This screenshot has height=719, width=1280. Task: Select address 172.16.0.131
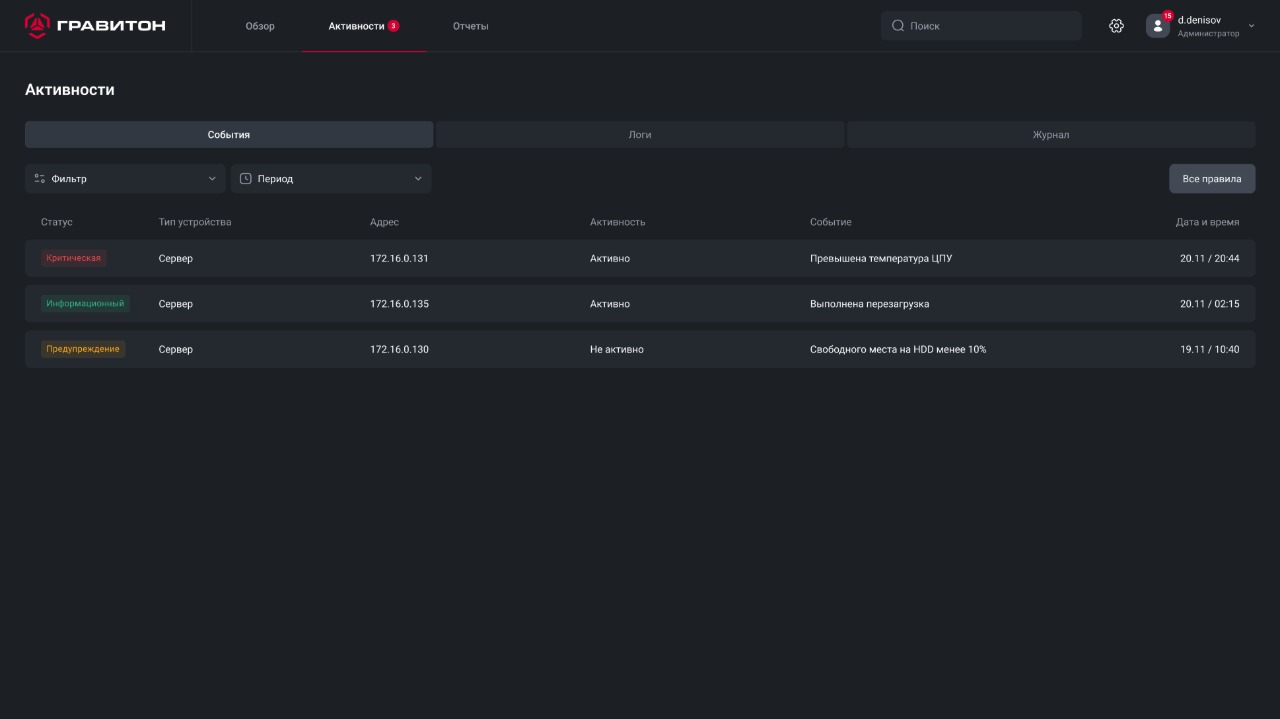point(399,258)
